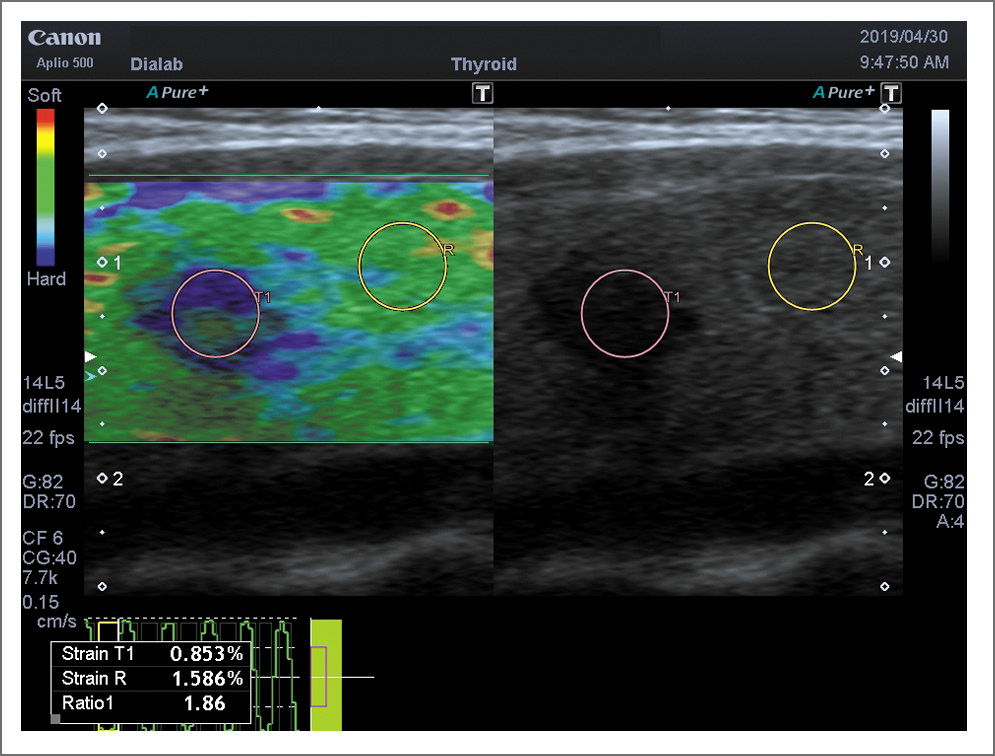The height and width of the screenshot is (756, 995).
Task: Click the Ratio1 result row
Action: tap(150, 703)
